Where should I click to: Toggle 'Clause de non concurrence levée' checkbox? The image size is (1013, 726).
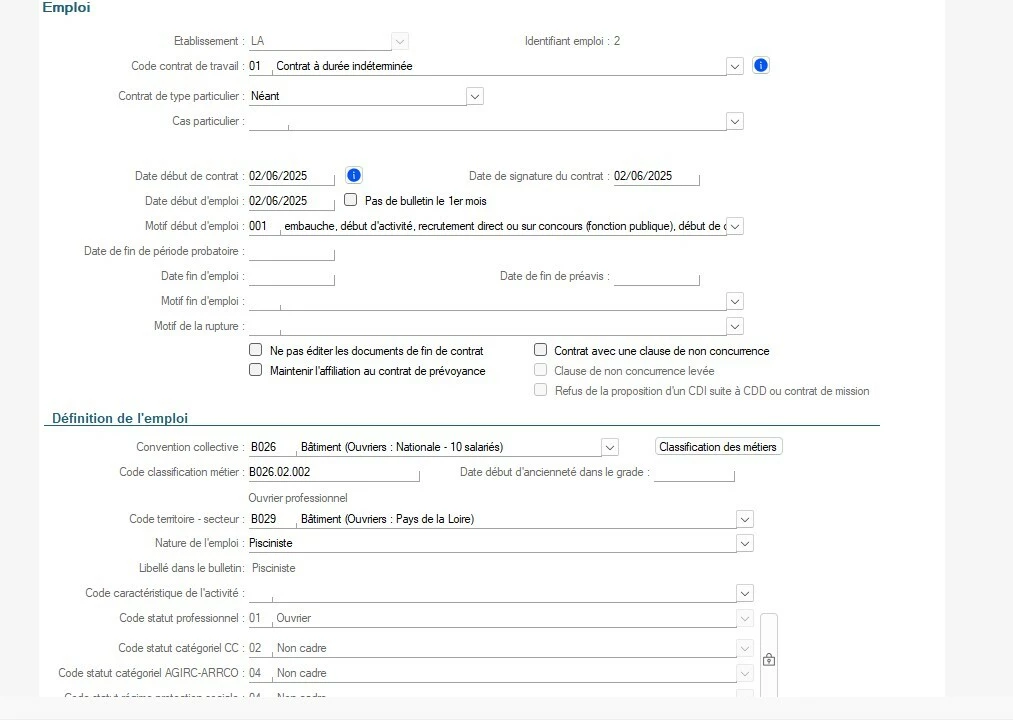[541, 370]
